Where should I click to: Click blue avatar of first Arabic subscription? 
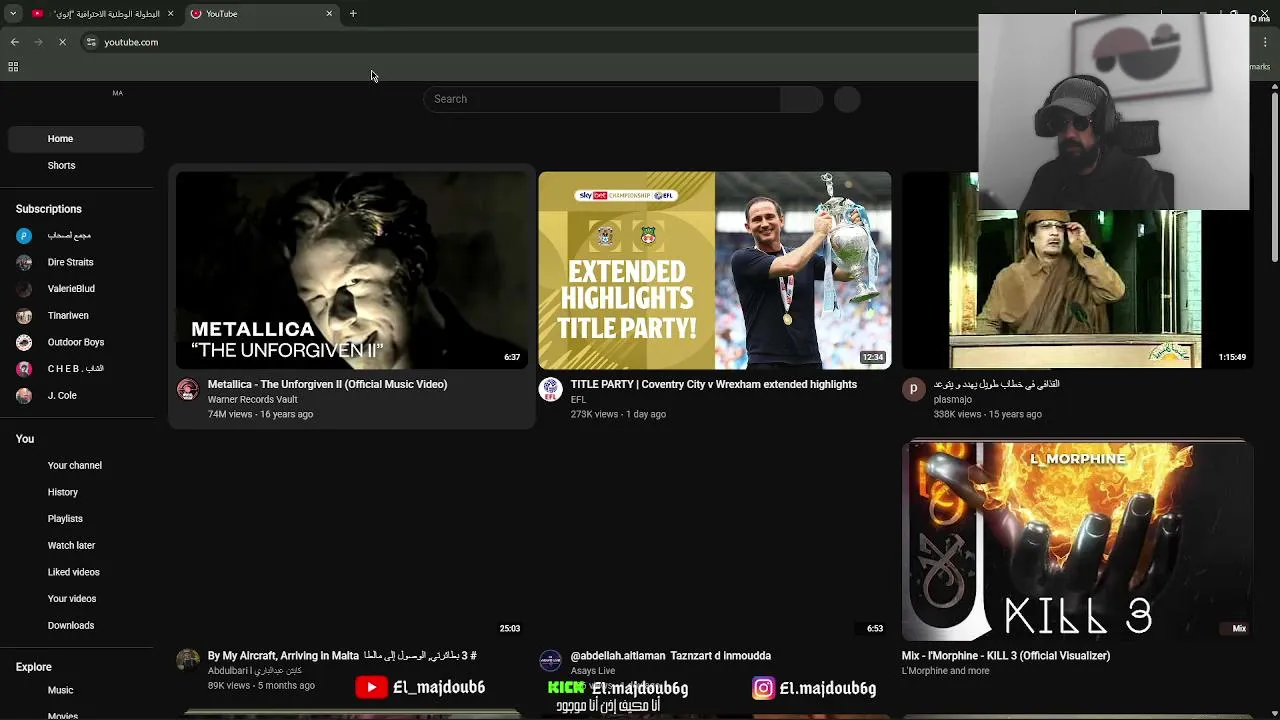25,236
